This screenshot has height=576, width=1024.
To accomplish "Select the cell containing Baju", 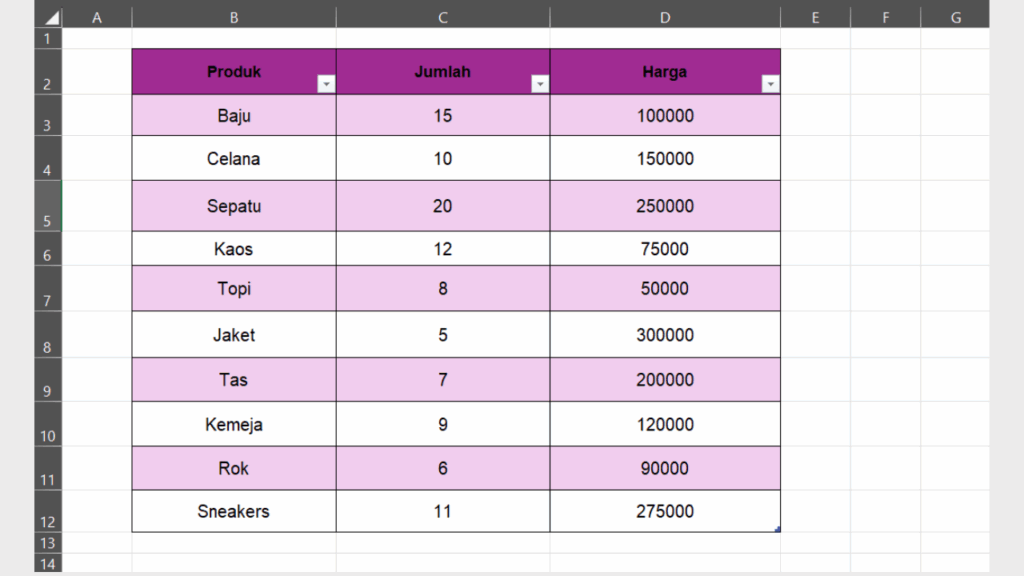I will 233,115.
